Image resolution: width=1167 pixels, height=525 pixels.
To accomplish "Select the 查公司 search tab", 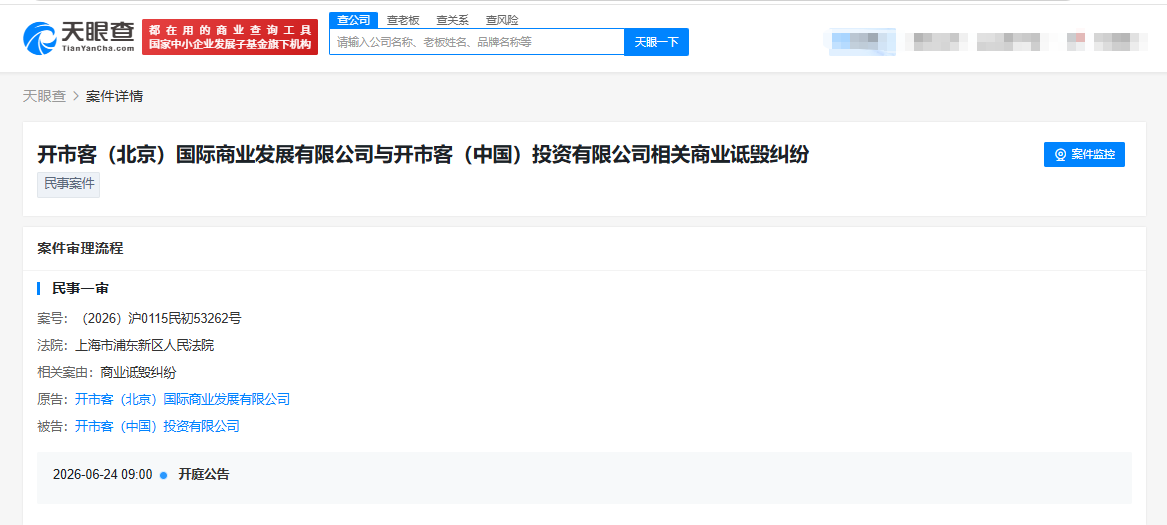I will click(x=354, y=20).
